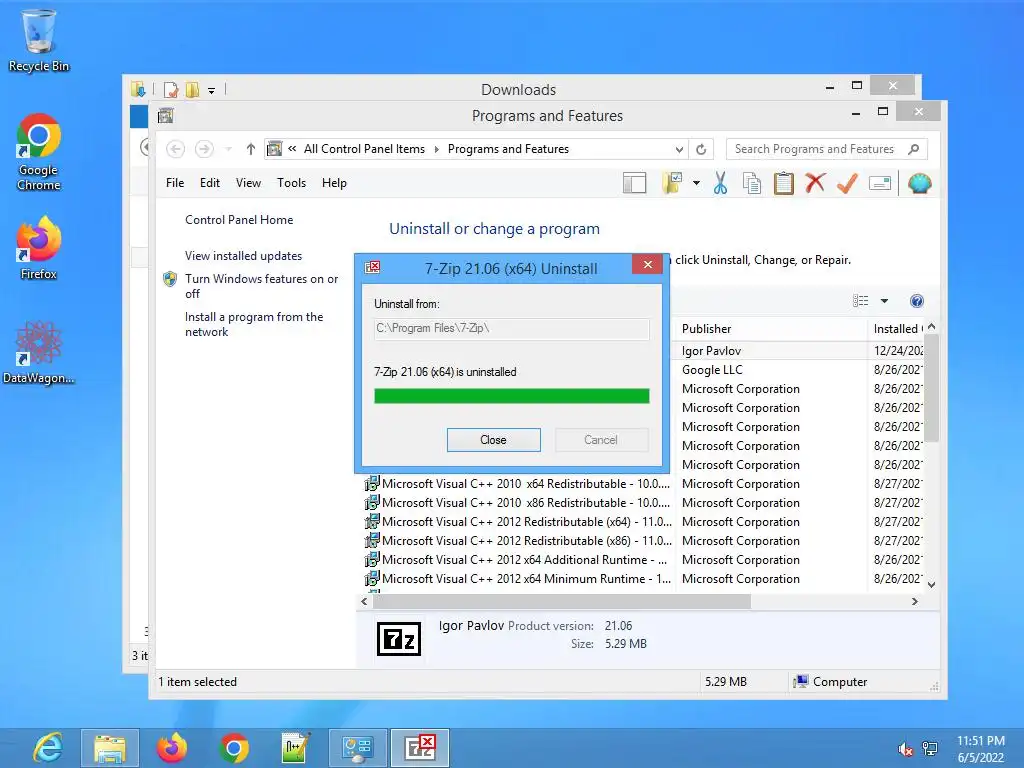Open DataWagon desktop shortcut
Viewport: 1024px width, 768px height.
click(39, 353)
